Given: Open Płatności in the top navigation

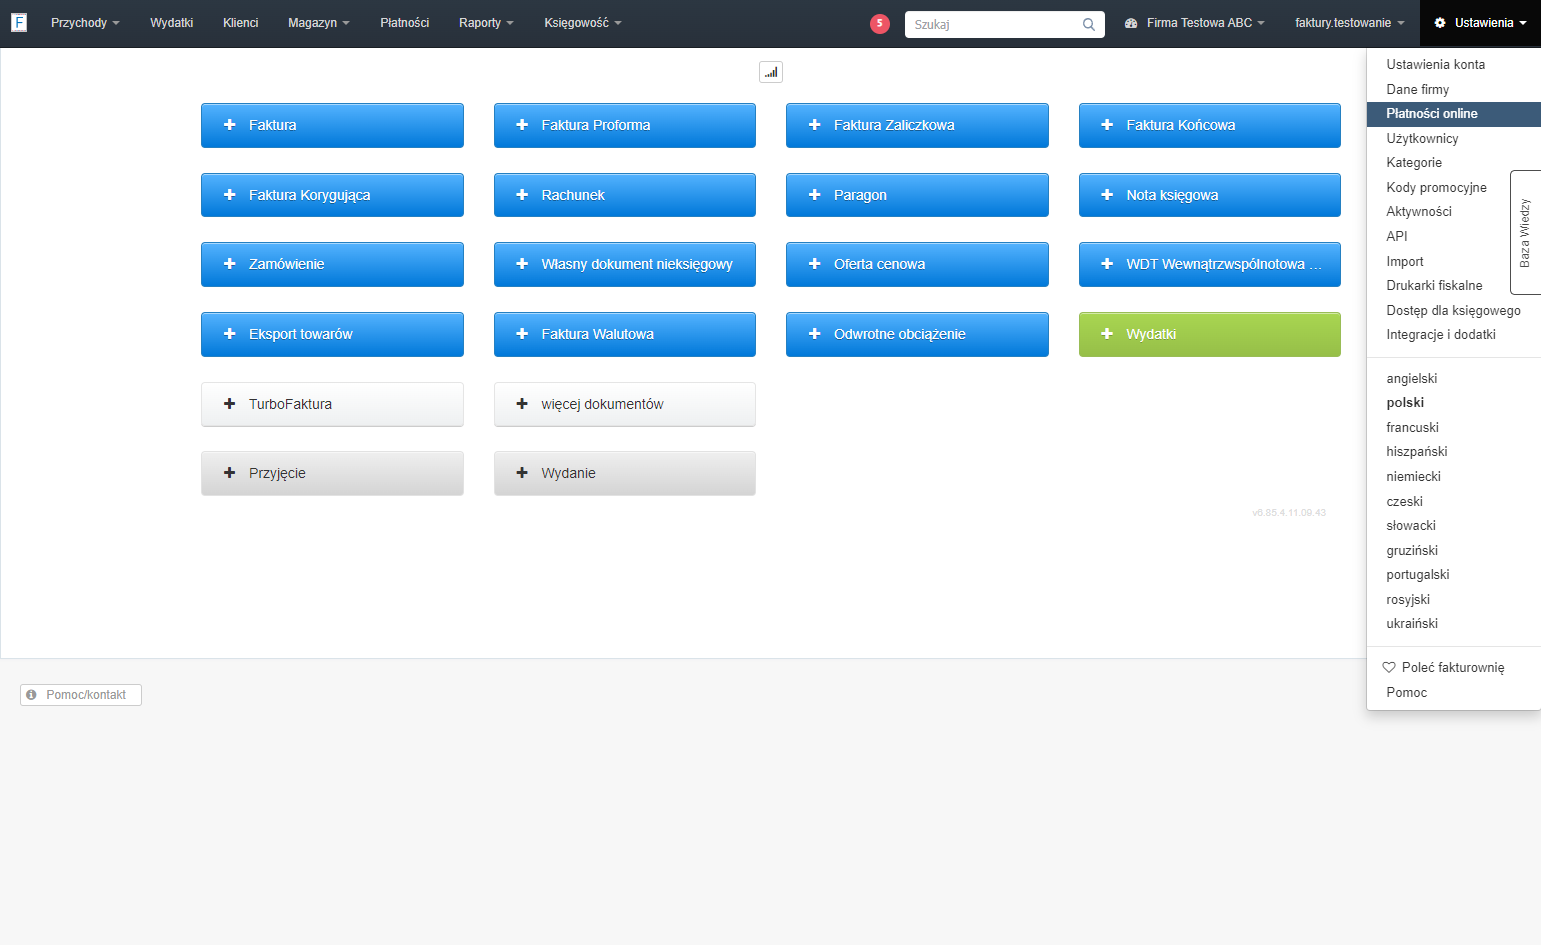Looking at the screenshot, I should tap(404, 23).
